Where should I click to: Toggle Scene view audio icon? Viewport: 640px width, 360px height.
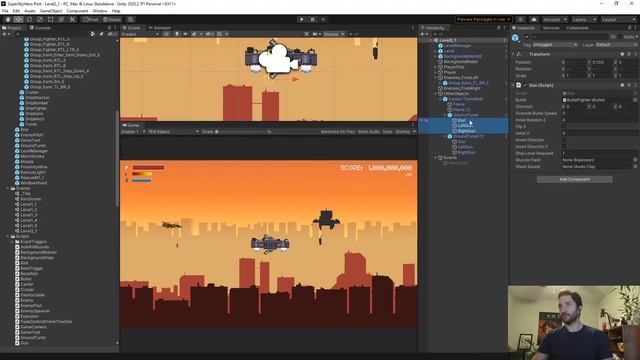pyautogui.click(x=185, y=34)
